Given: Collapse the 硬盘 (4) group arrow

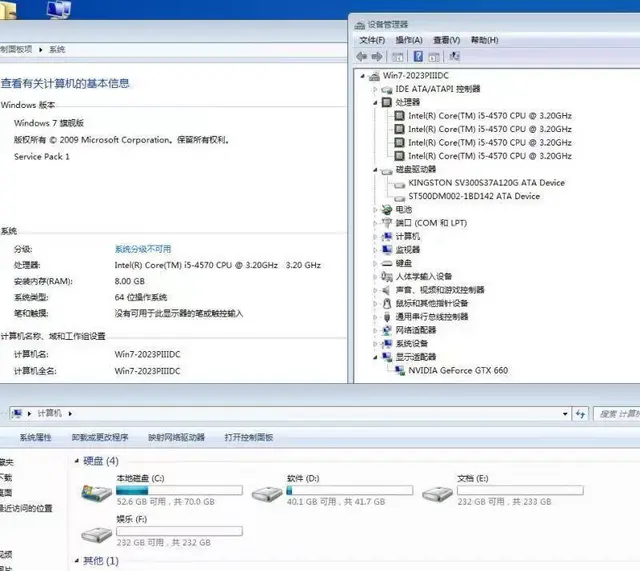Looking at the screenshot, I should [77, 461].
